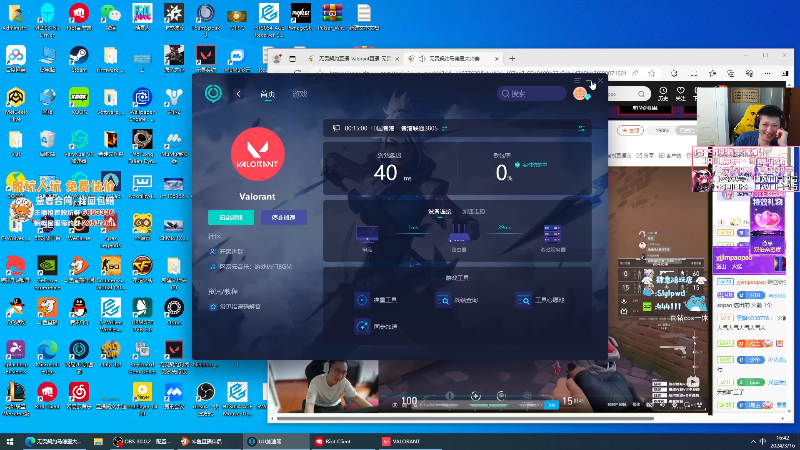Open the PotPlayer desktop shortcut
This screenshot has height=450, width=800.
click(142, 398)
